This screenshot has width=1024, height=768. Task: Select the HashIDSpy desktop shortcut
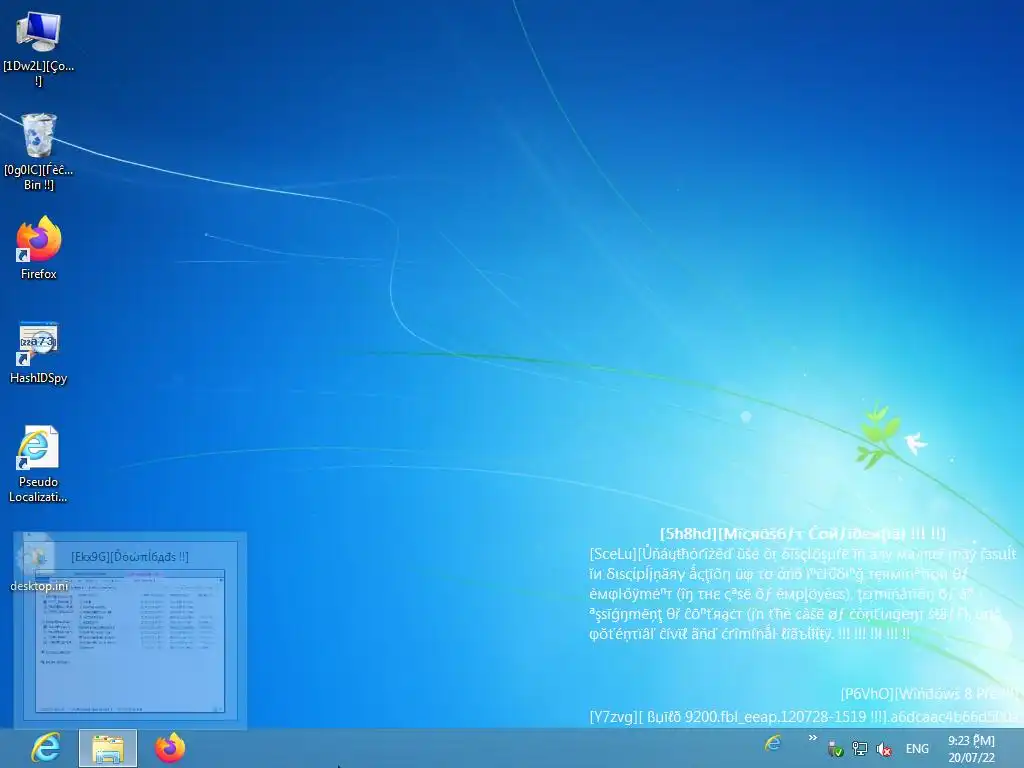click(39, 352)
